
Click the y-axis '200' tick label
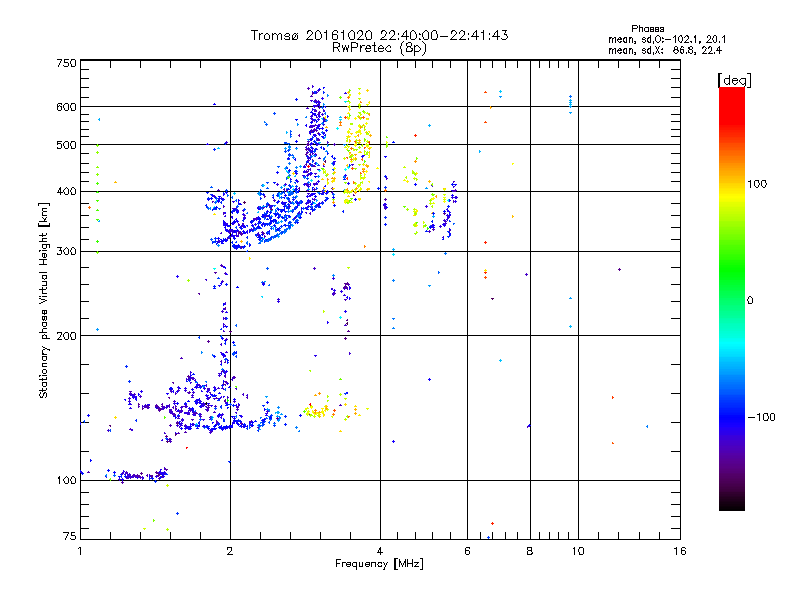[66, 336]
